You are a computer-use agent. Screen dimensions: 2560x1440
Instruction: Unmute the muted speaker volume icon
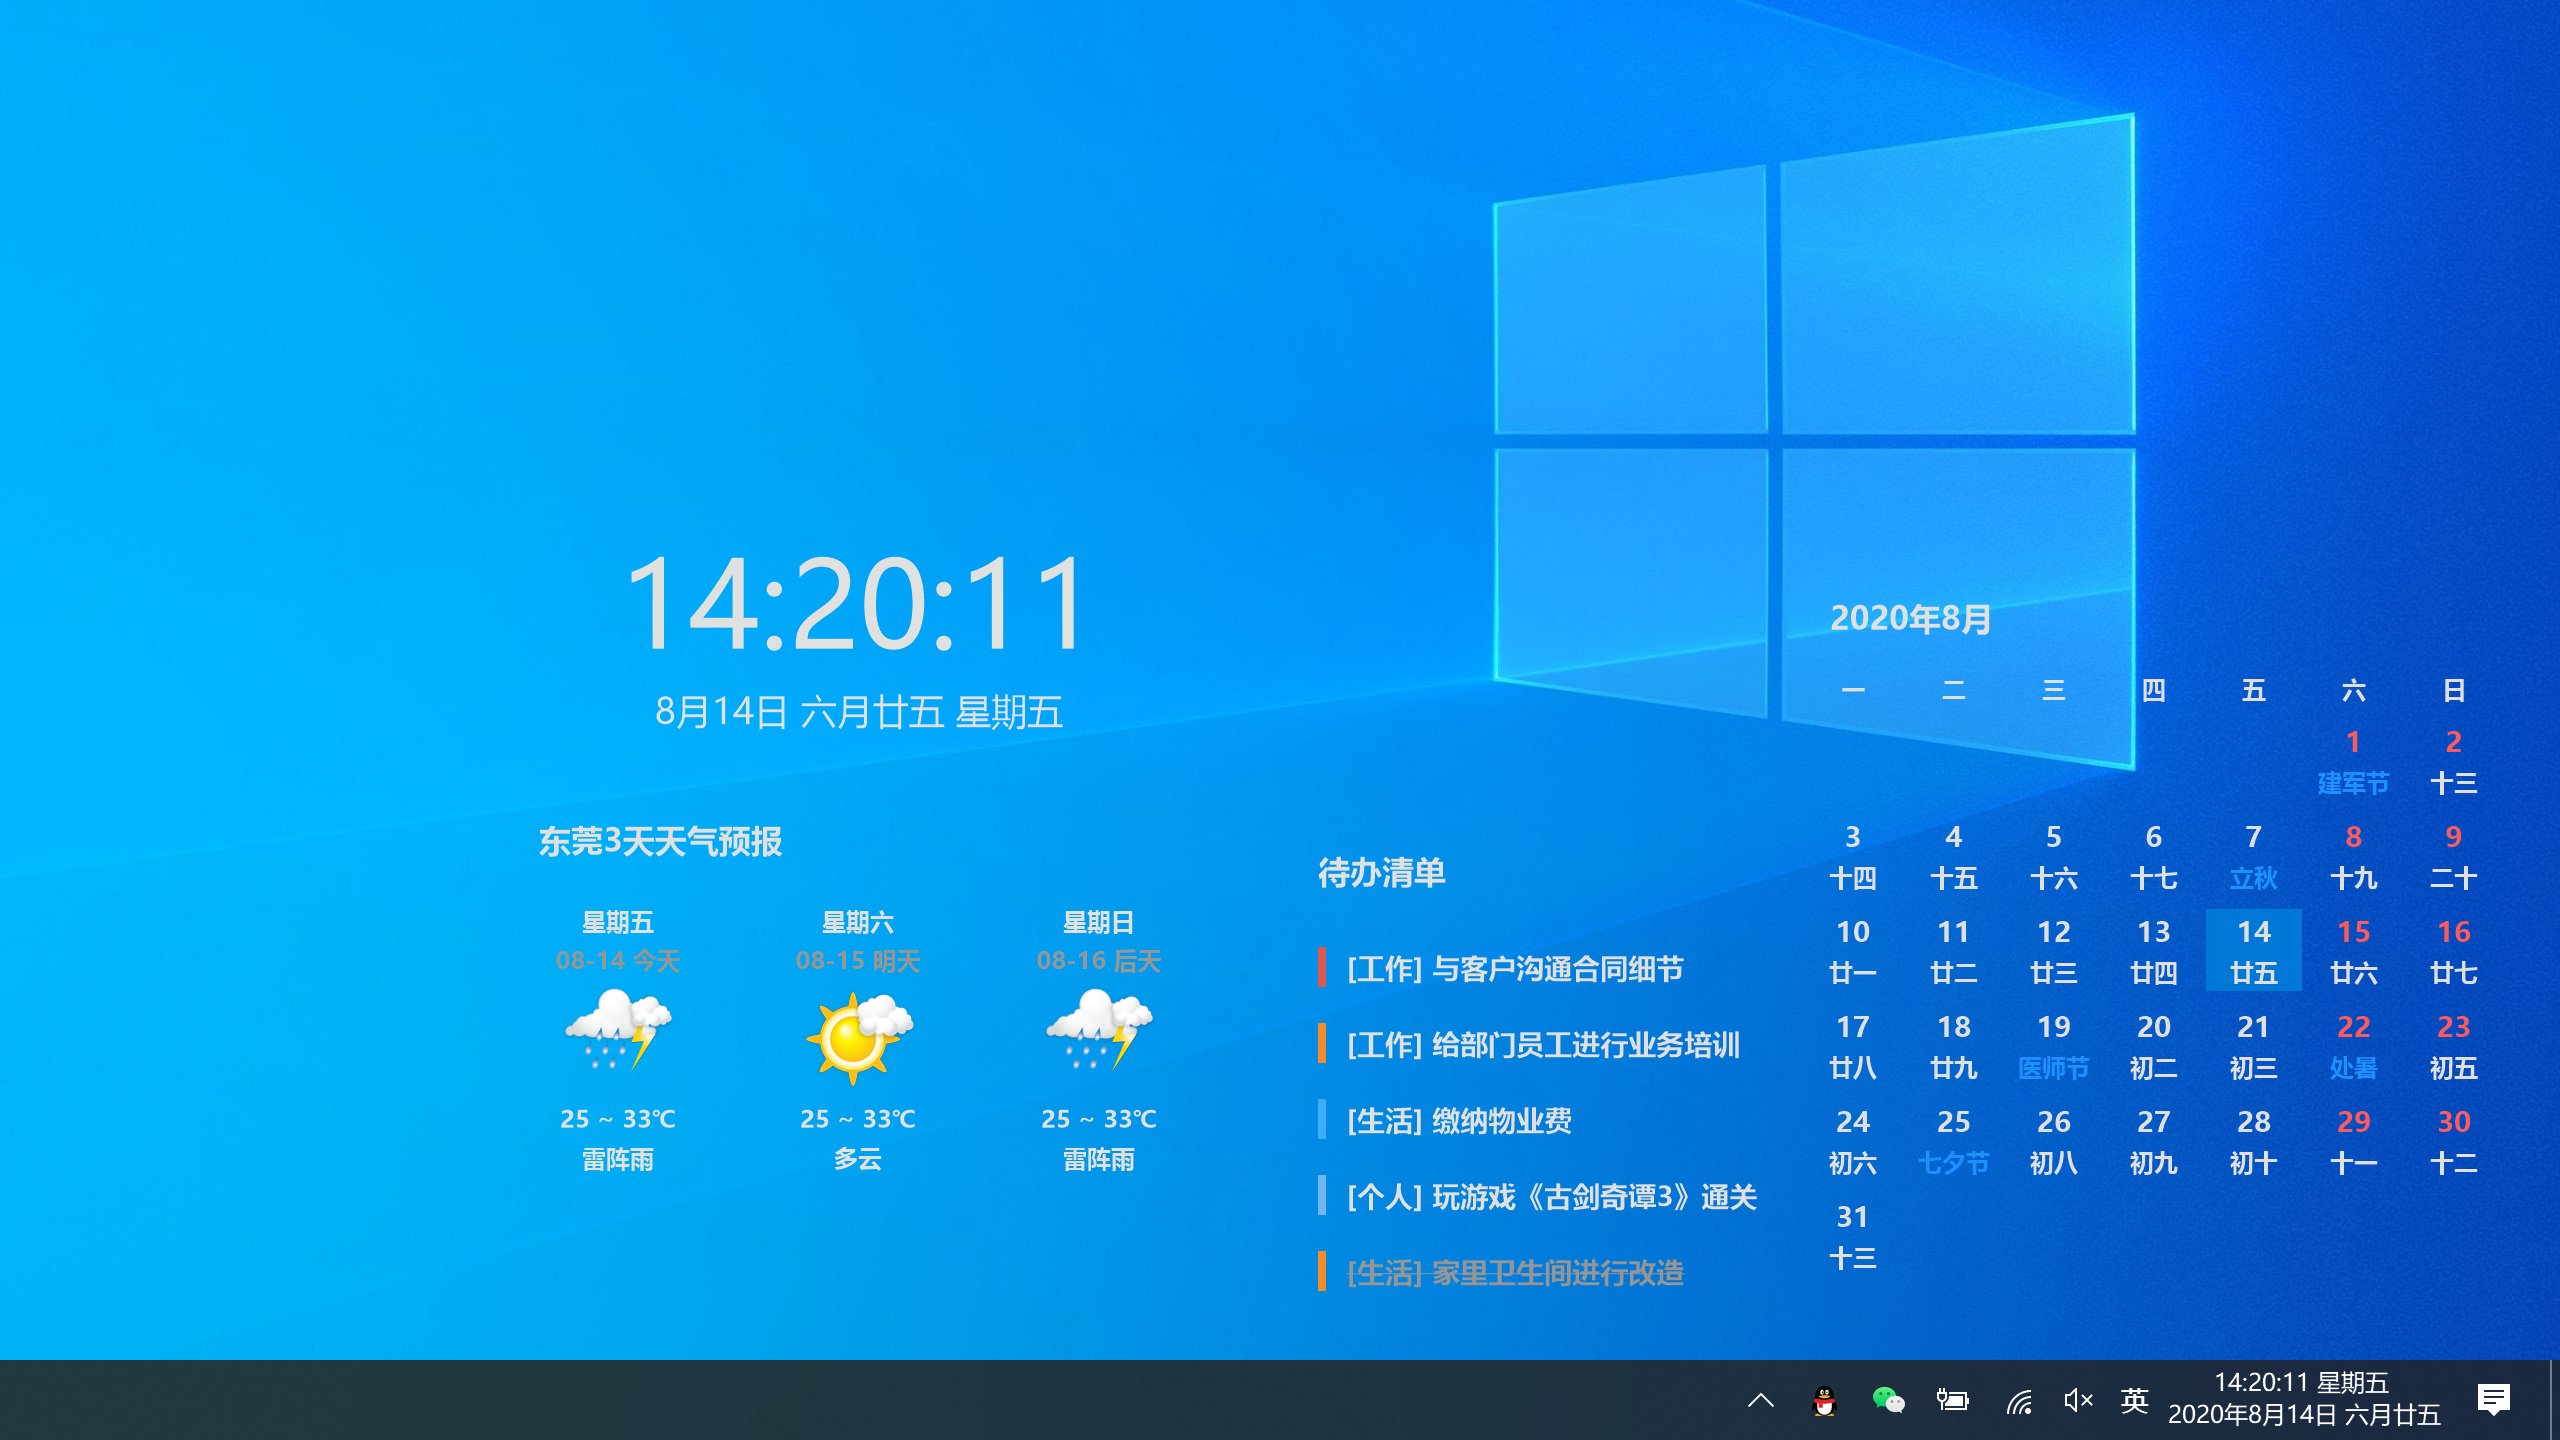coord(2078,1400)
